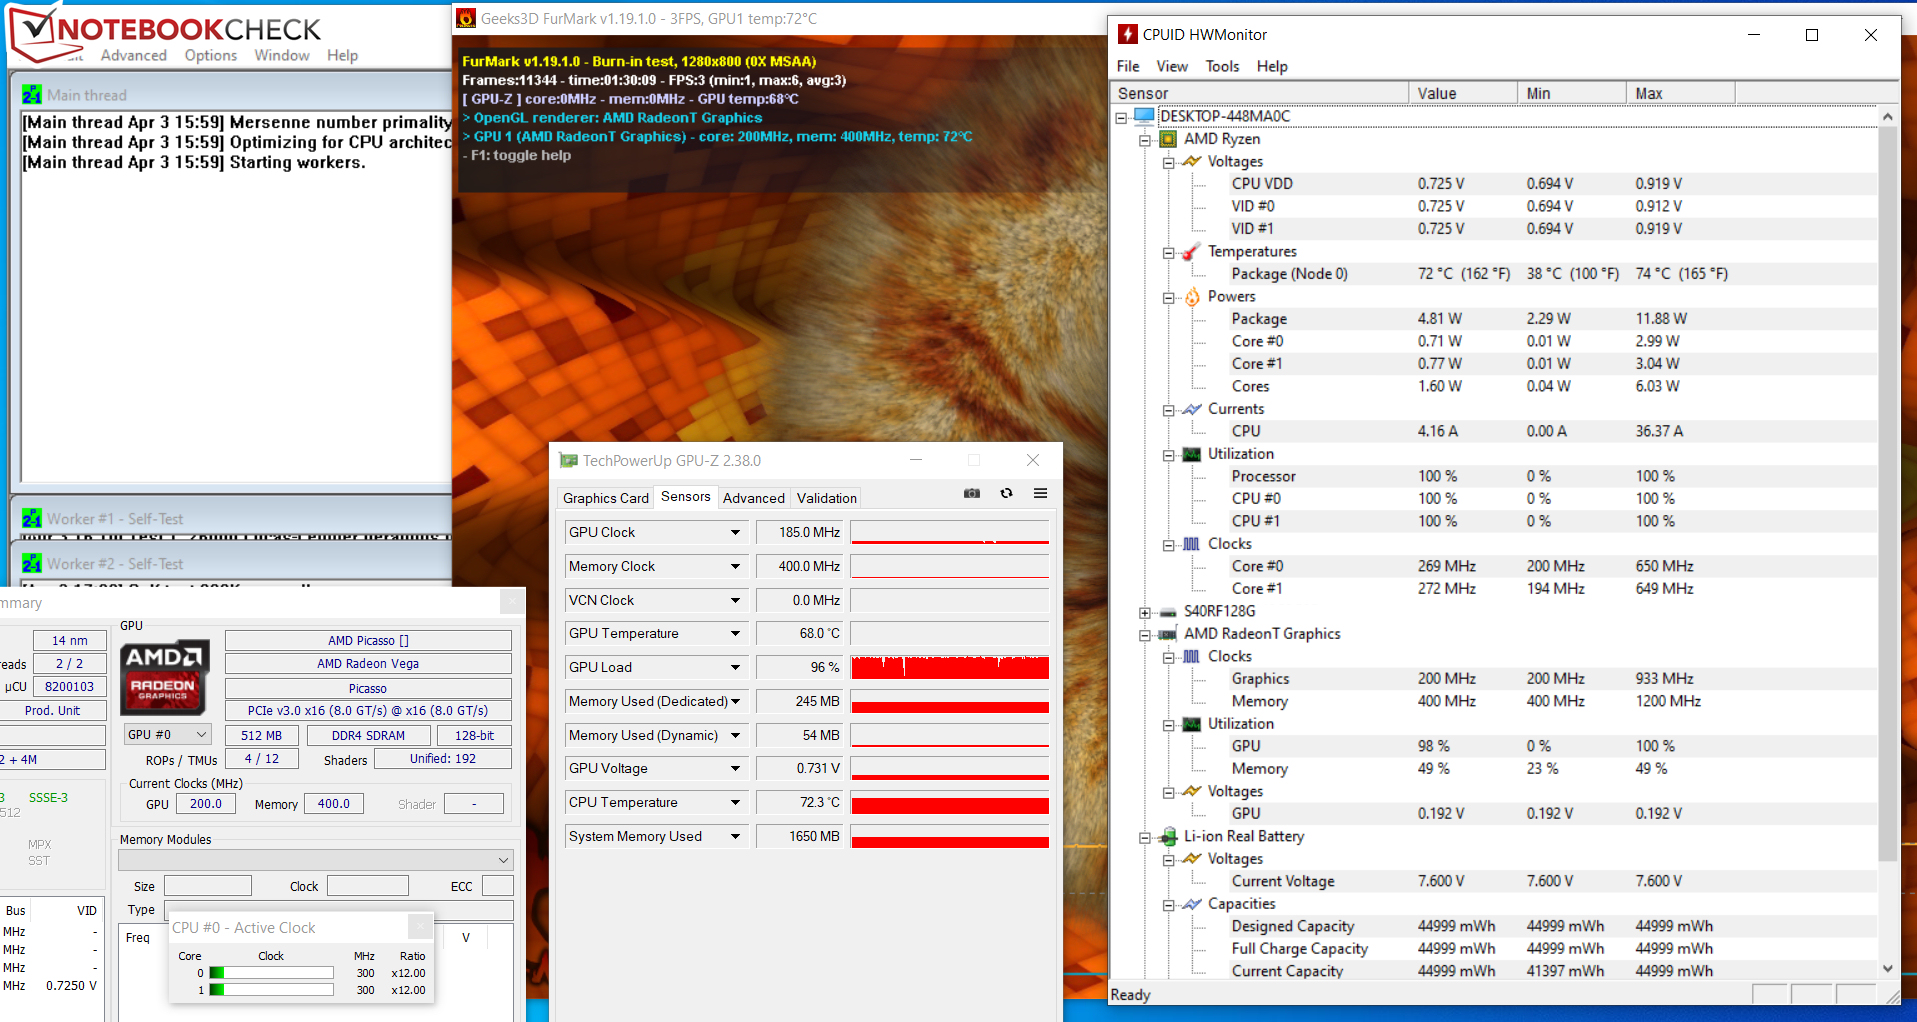This screenshot has height=1022, width=1917.
Task: Click the AMD Ryzen Utilization chip icon
Action: pyautogui.click(x=1192, y=454)
